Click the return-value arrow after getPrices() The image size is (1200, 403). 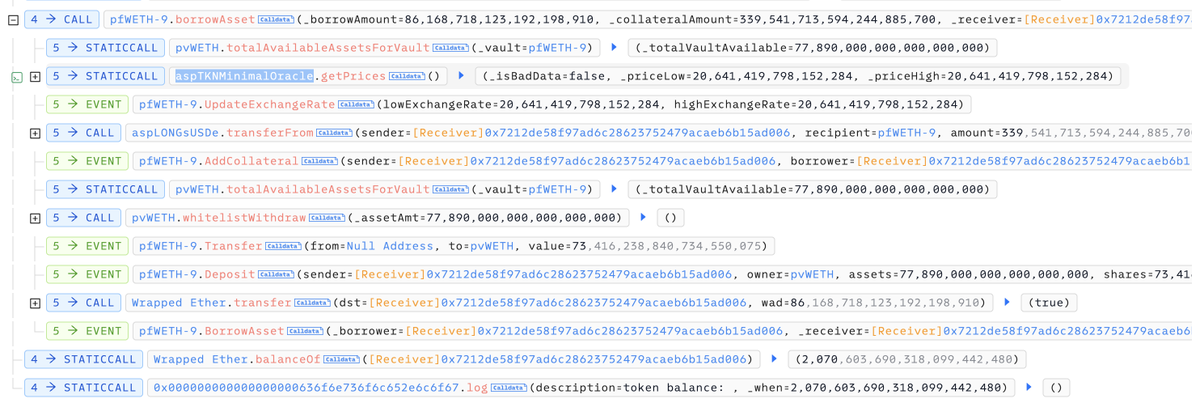point(461,76)
